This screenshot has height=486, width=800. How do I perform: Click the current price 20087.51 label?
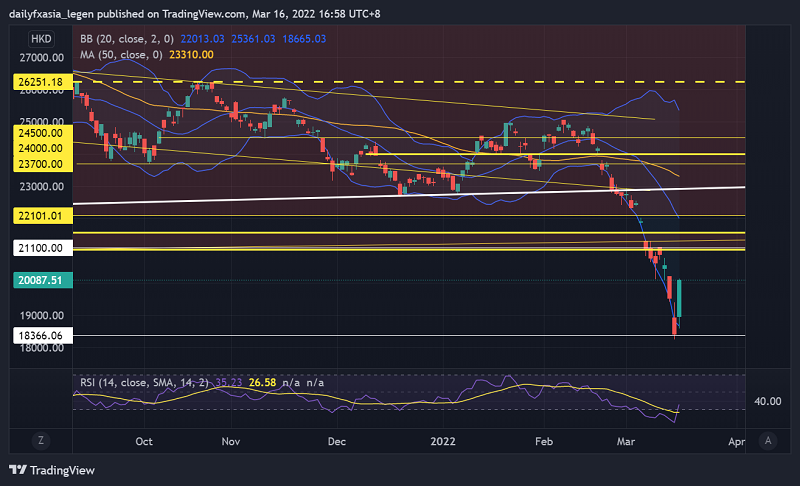click(43, 280)
